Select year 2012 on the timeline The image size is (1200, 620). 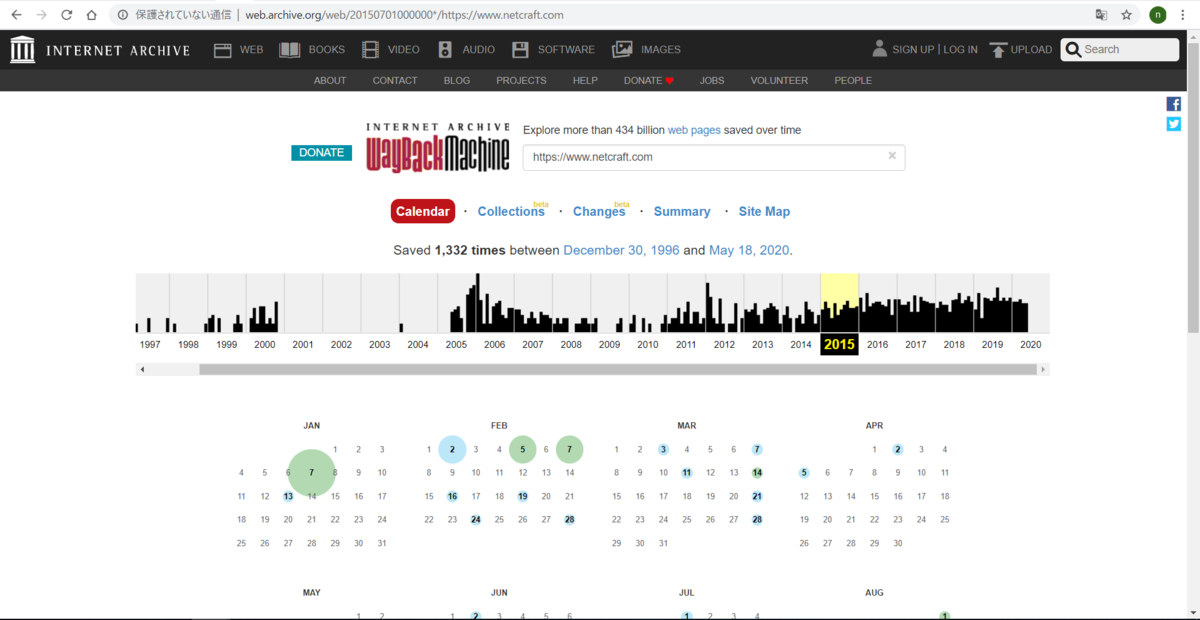point(724,344)
